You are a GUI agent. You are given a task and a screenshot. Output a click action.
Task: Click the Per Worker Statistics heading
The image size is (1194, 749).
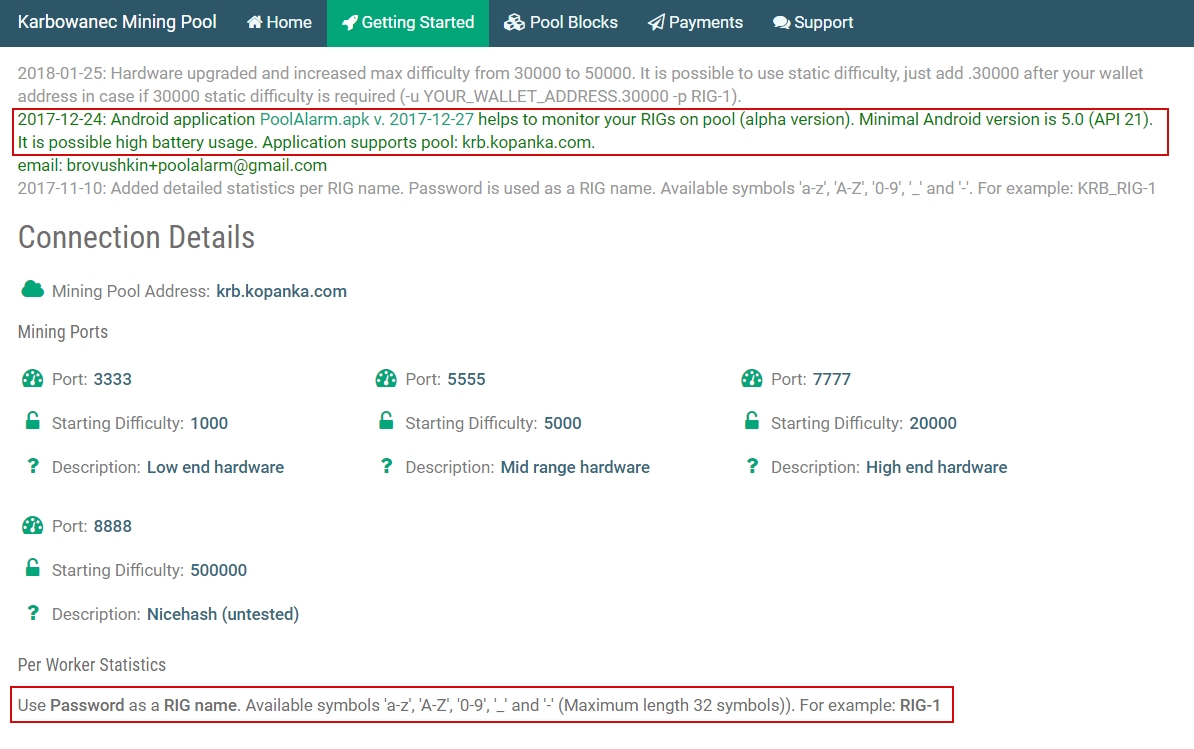point(91,665)
